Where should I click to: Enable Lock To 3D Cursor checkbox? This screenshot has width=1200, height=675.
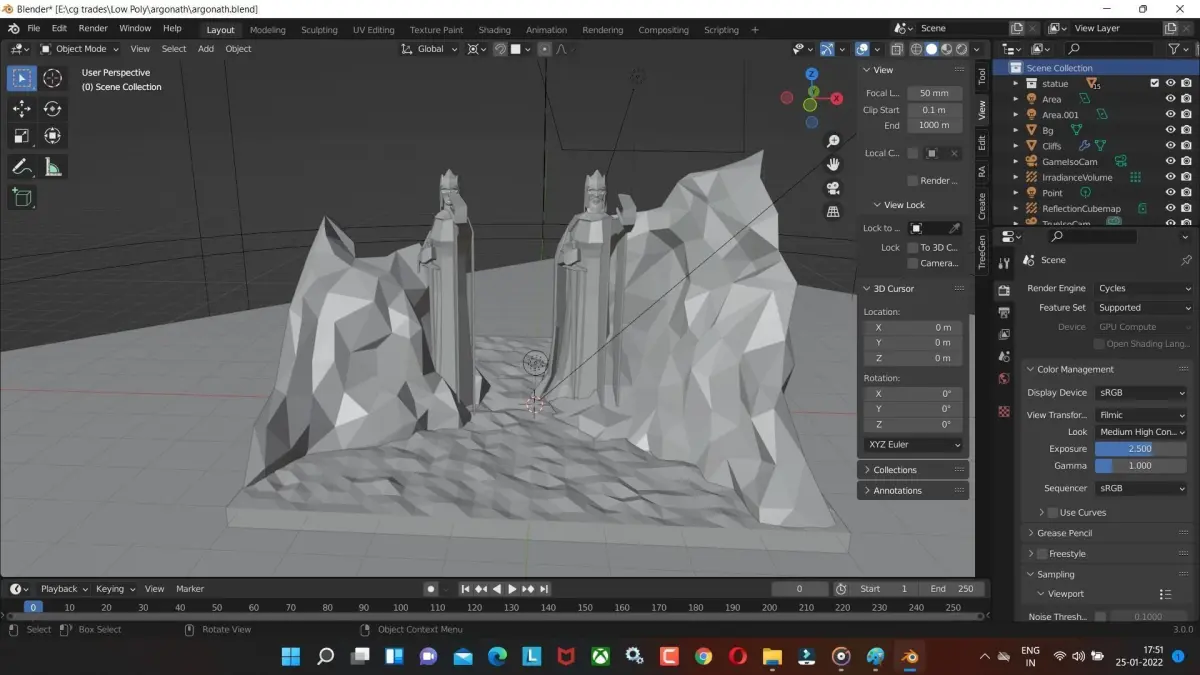[x=912, y=247]
